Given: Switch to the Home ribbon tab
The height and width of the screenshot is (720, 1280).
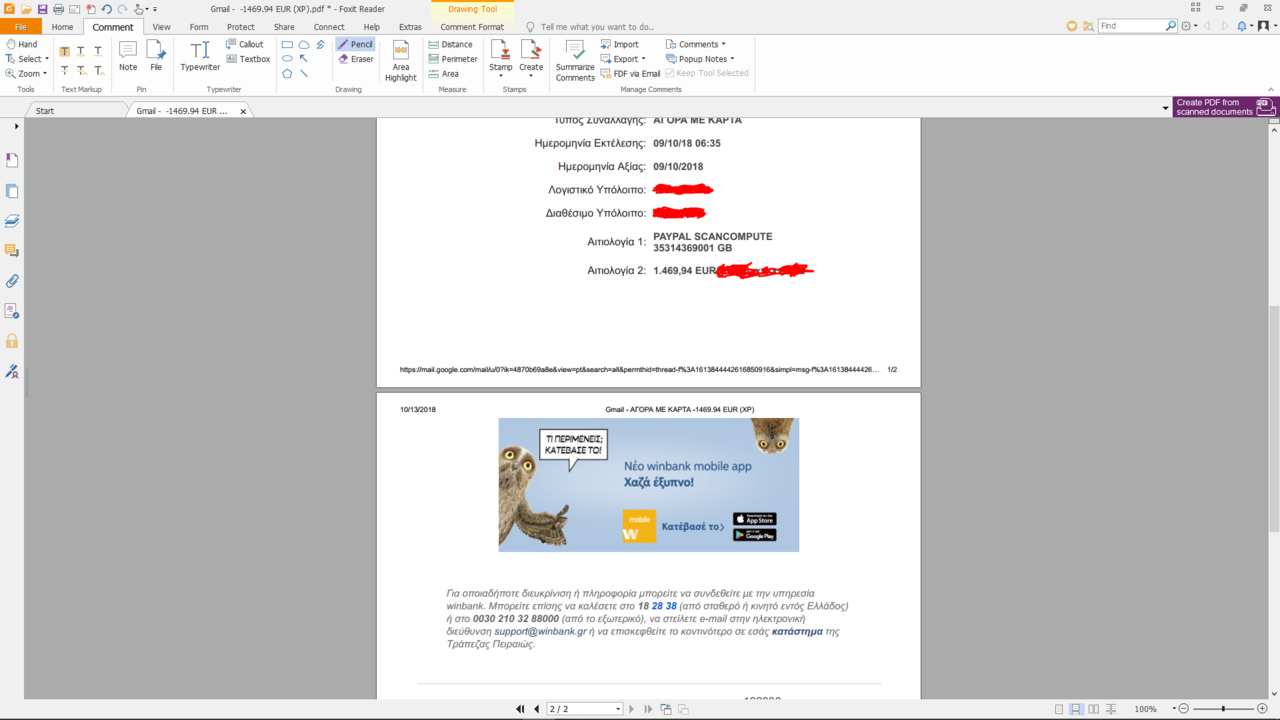Looking at the screenshot, I should (x=62, y=27).
